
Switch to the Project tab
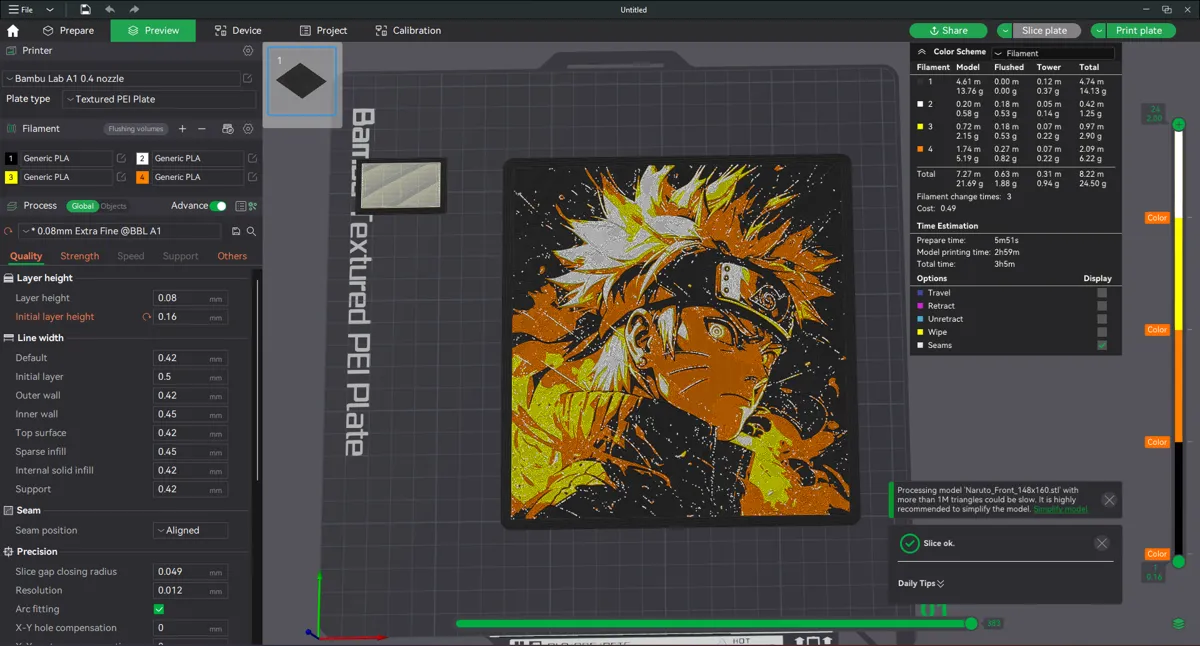323,31
